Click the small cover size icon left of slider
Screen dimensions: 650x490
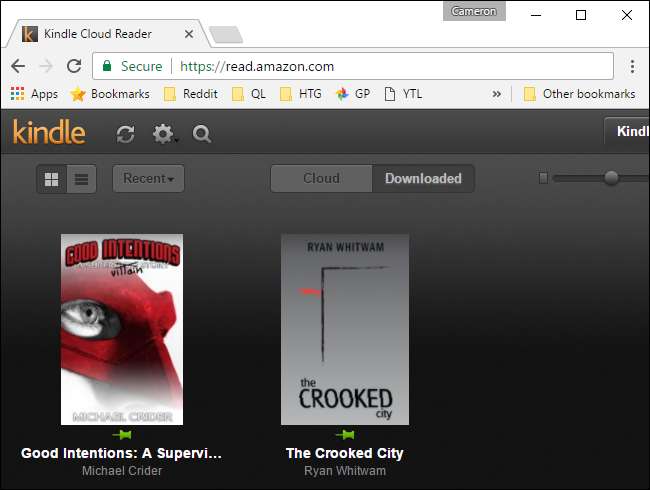(543, 178)
